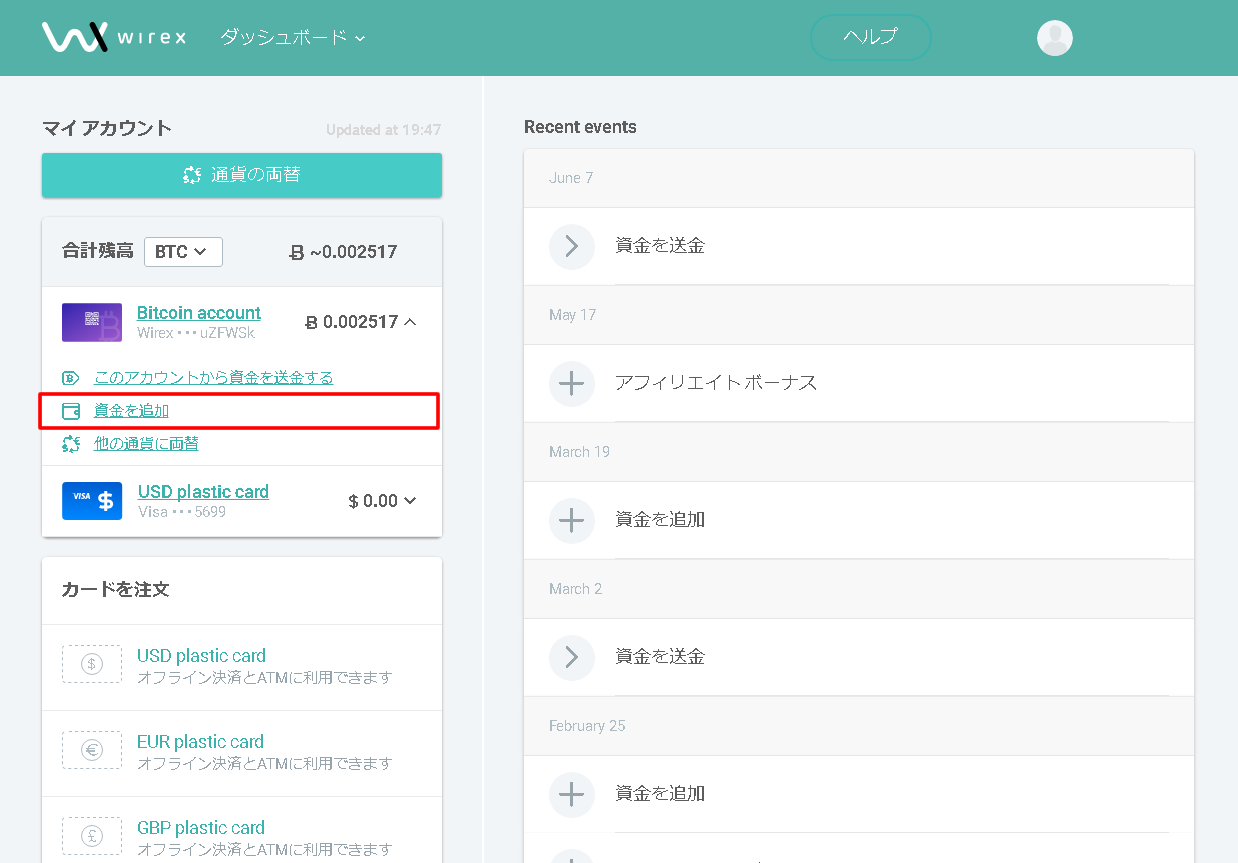Open February 25 資金を追加 event
Image resolution: width=1238 pixels, height=863 pixels.
[x=859, y=794]
